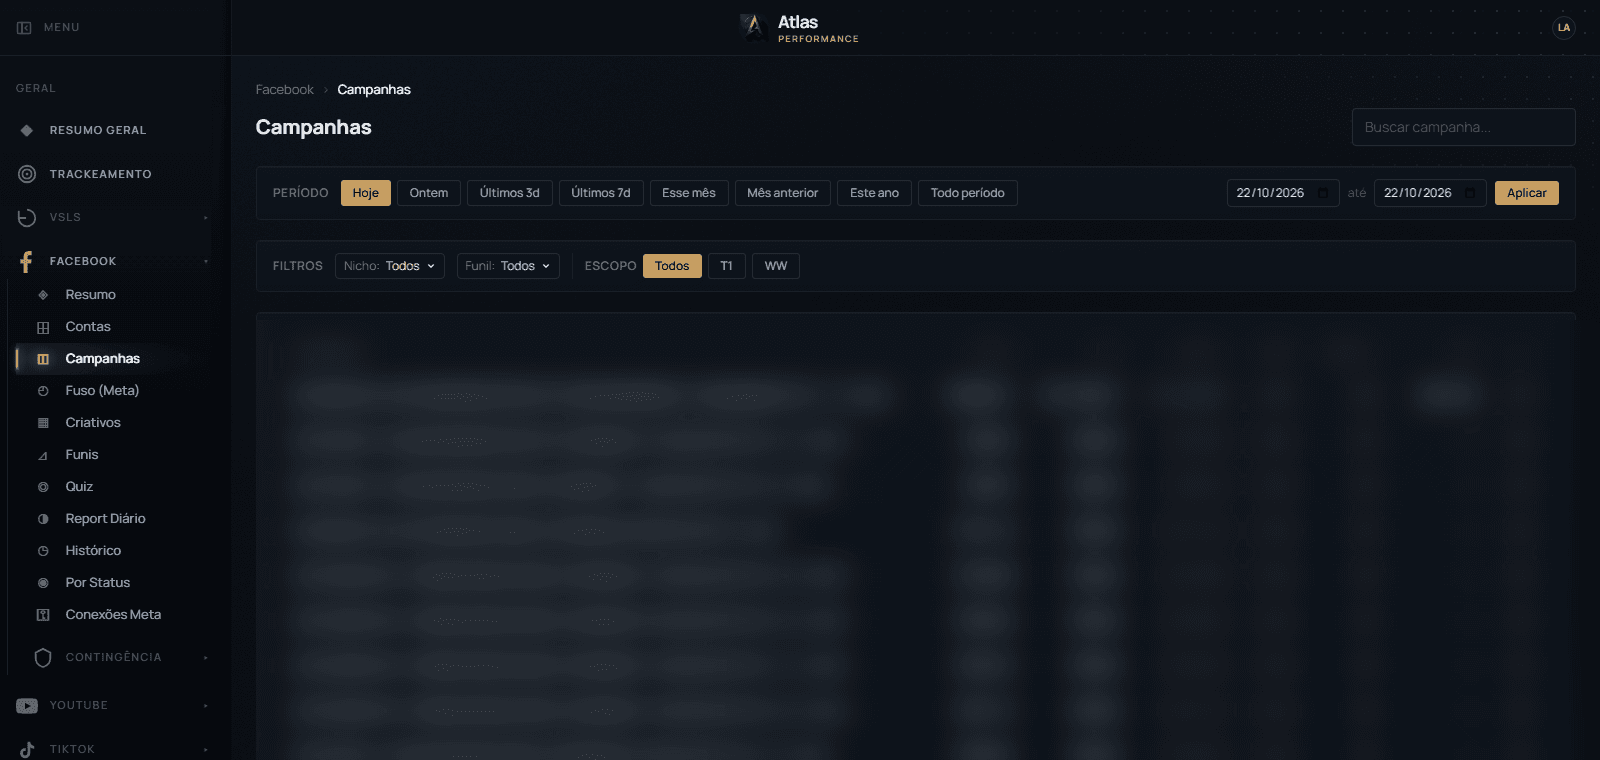This screenshot has width=1600, height=760.
Task: Go to the Campanhas sidebar item
Action: coord(103,359)
